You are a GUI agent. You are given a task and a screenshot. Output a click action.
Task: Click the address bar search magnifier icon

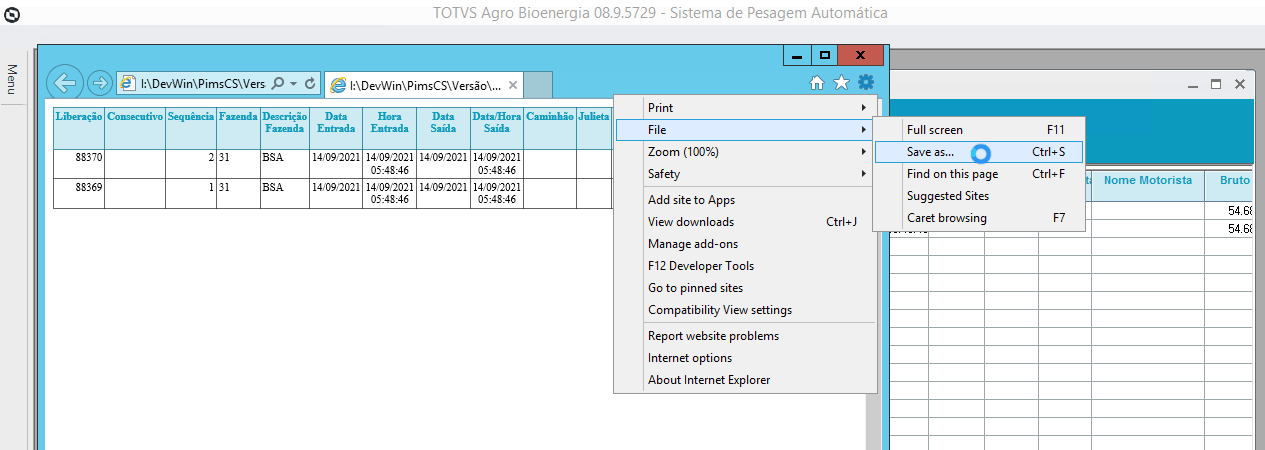(278, 84)
